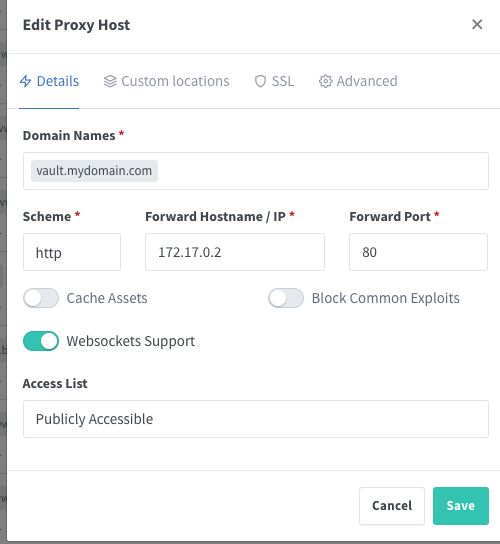Open the Scheme dropdown showing http
The image size is (500, 544).
(x=72, y=252)
